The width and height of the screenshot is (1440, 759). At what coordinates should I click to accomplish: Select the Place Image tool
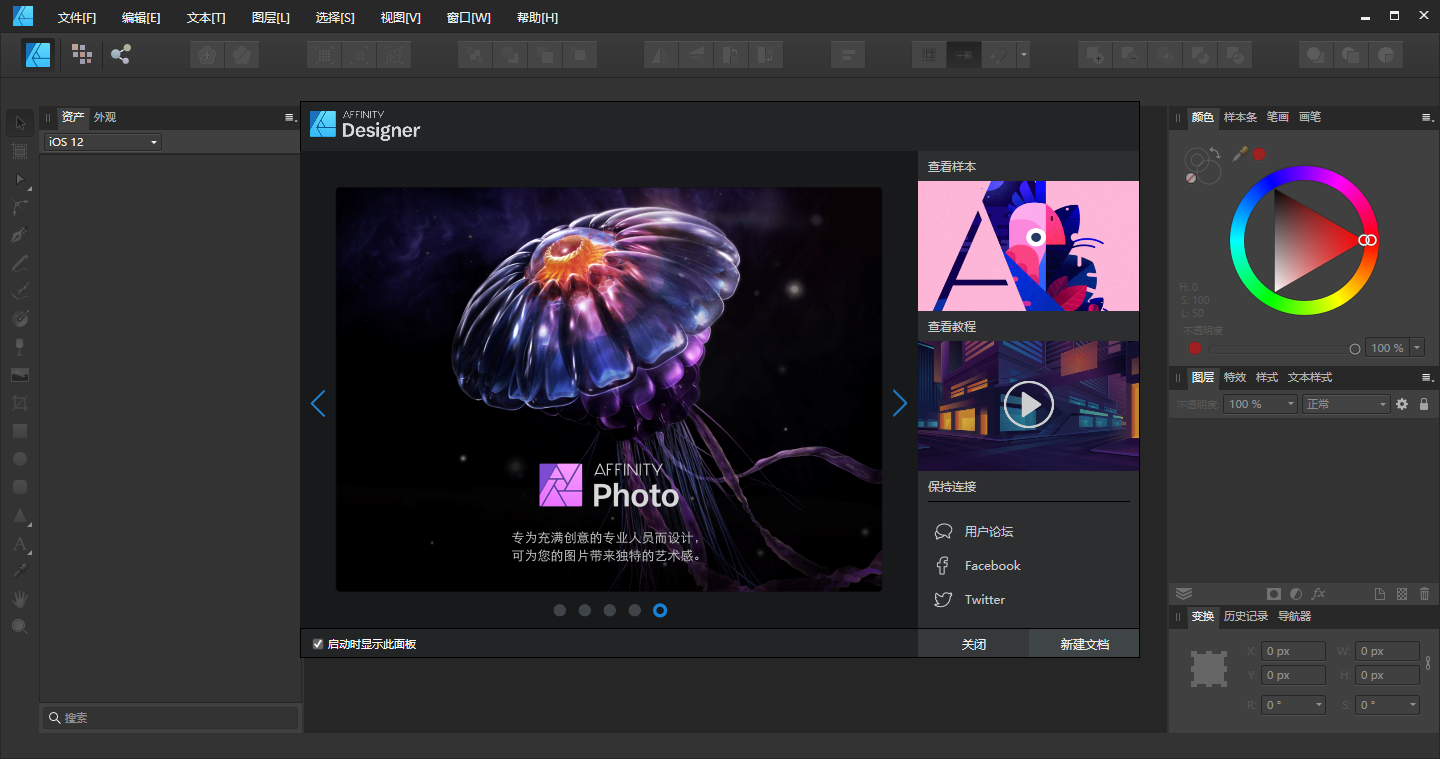[x=20, y=375]
